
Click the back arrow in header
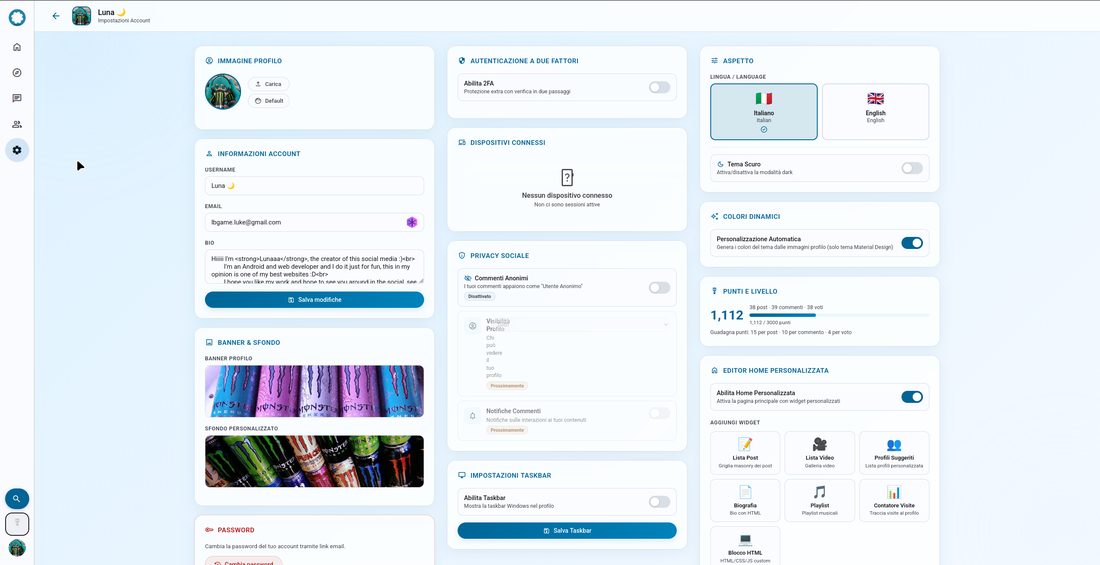[56, 15]
